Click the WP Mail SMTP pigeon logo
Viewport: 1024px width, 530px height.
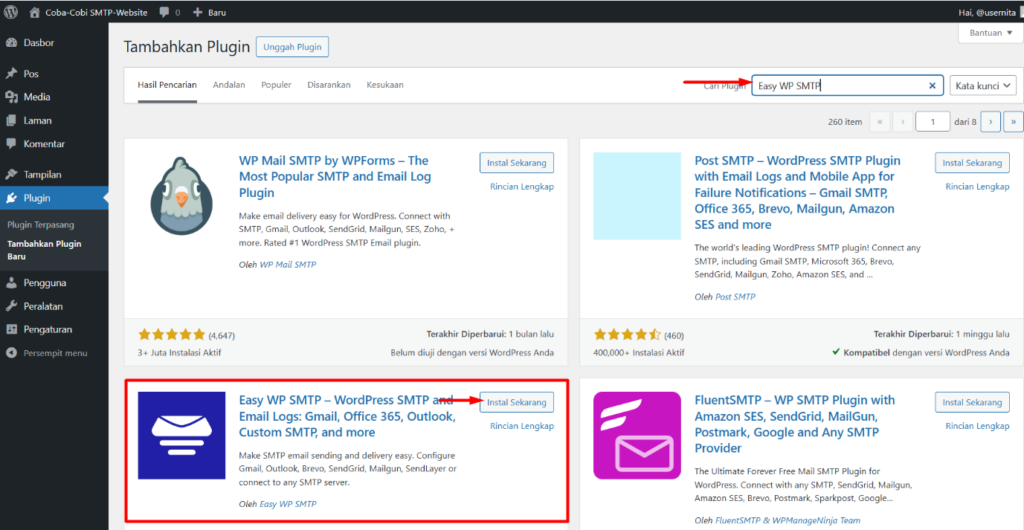(x=182, y=195)
